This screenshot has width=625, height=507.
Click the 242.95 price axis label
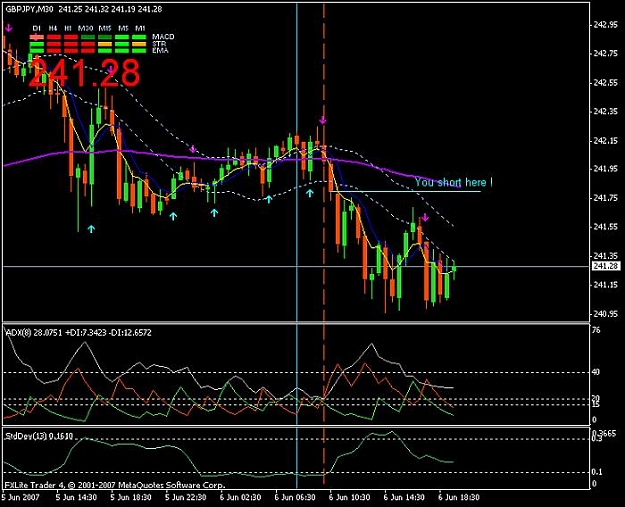click(605, 25)
